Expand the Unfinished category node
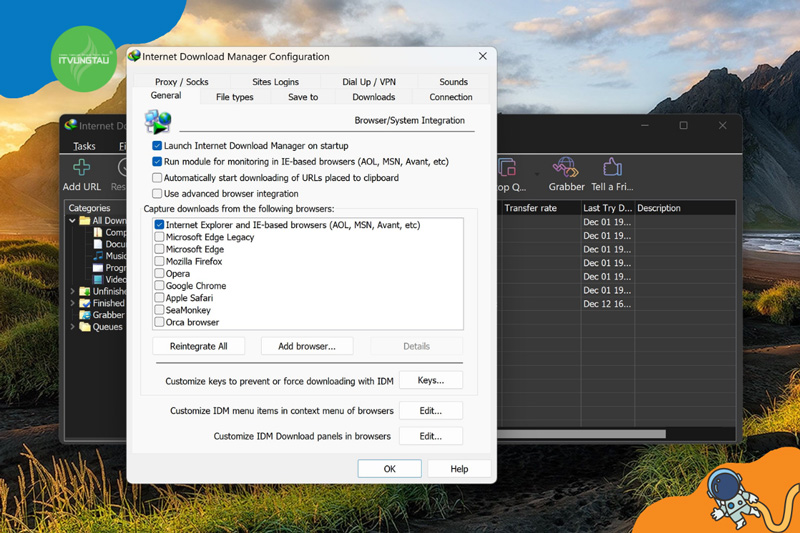 tap(72, 291)
